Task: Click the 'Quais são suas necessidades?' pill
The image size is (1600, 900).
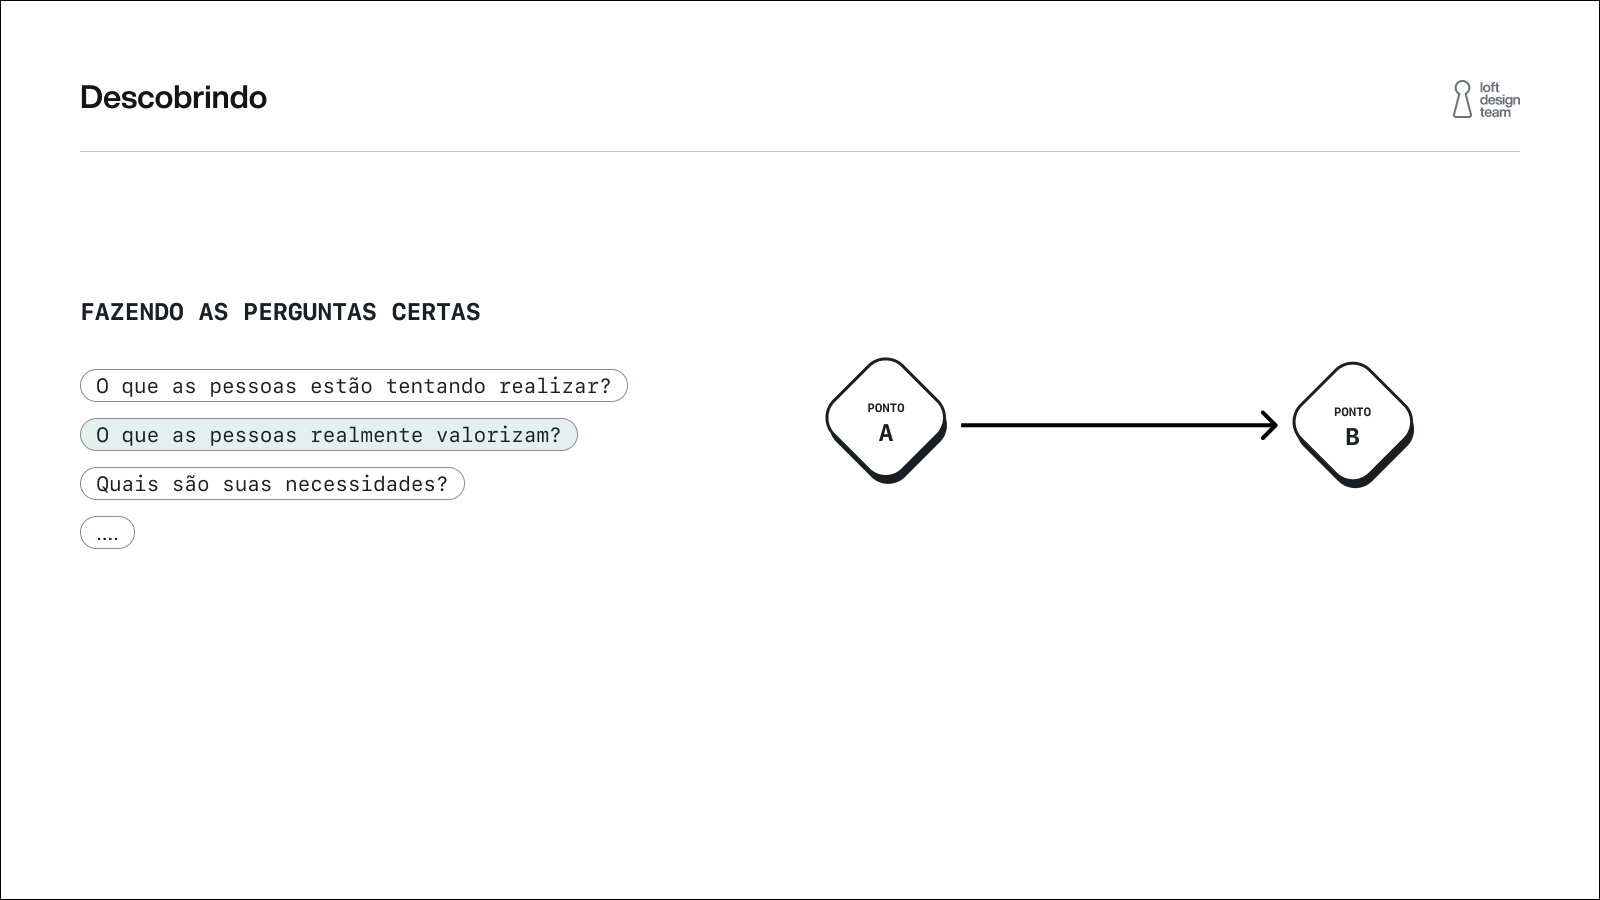Action: point(272,484)
